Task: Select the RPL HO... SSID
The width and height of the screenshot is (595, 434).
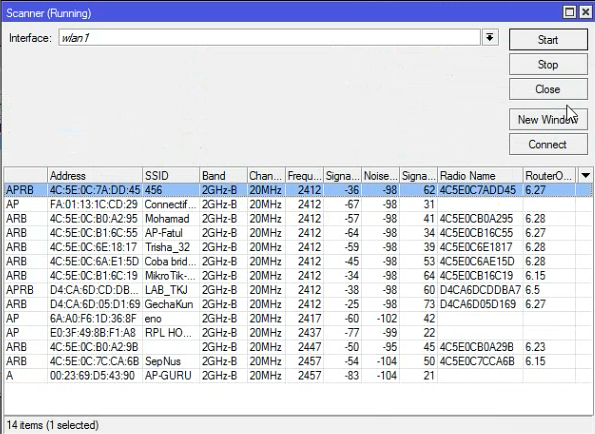Action: pyautogui.click(x=168, y=333)
